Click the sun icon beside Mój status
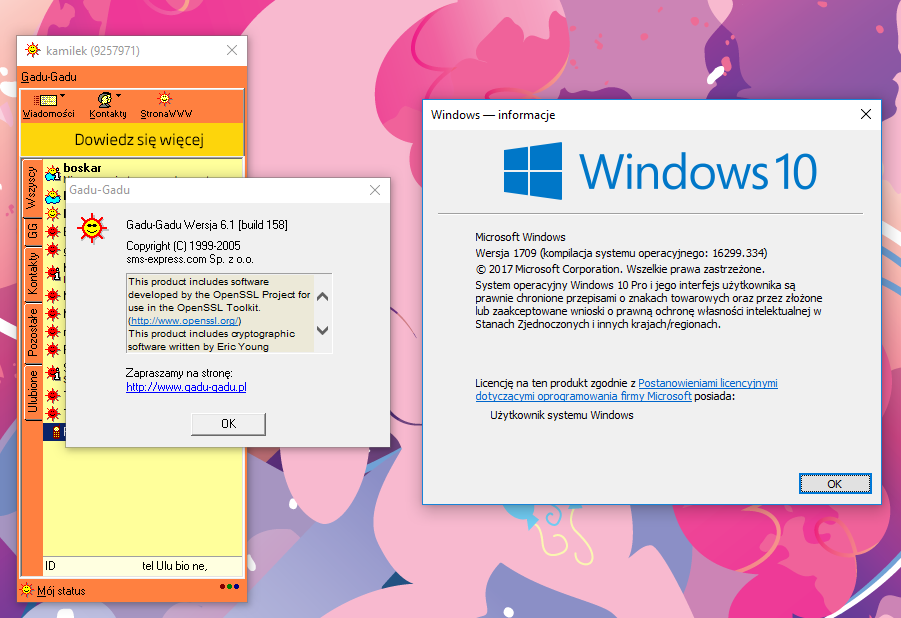 click(x=26, y=590)
